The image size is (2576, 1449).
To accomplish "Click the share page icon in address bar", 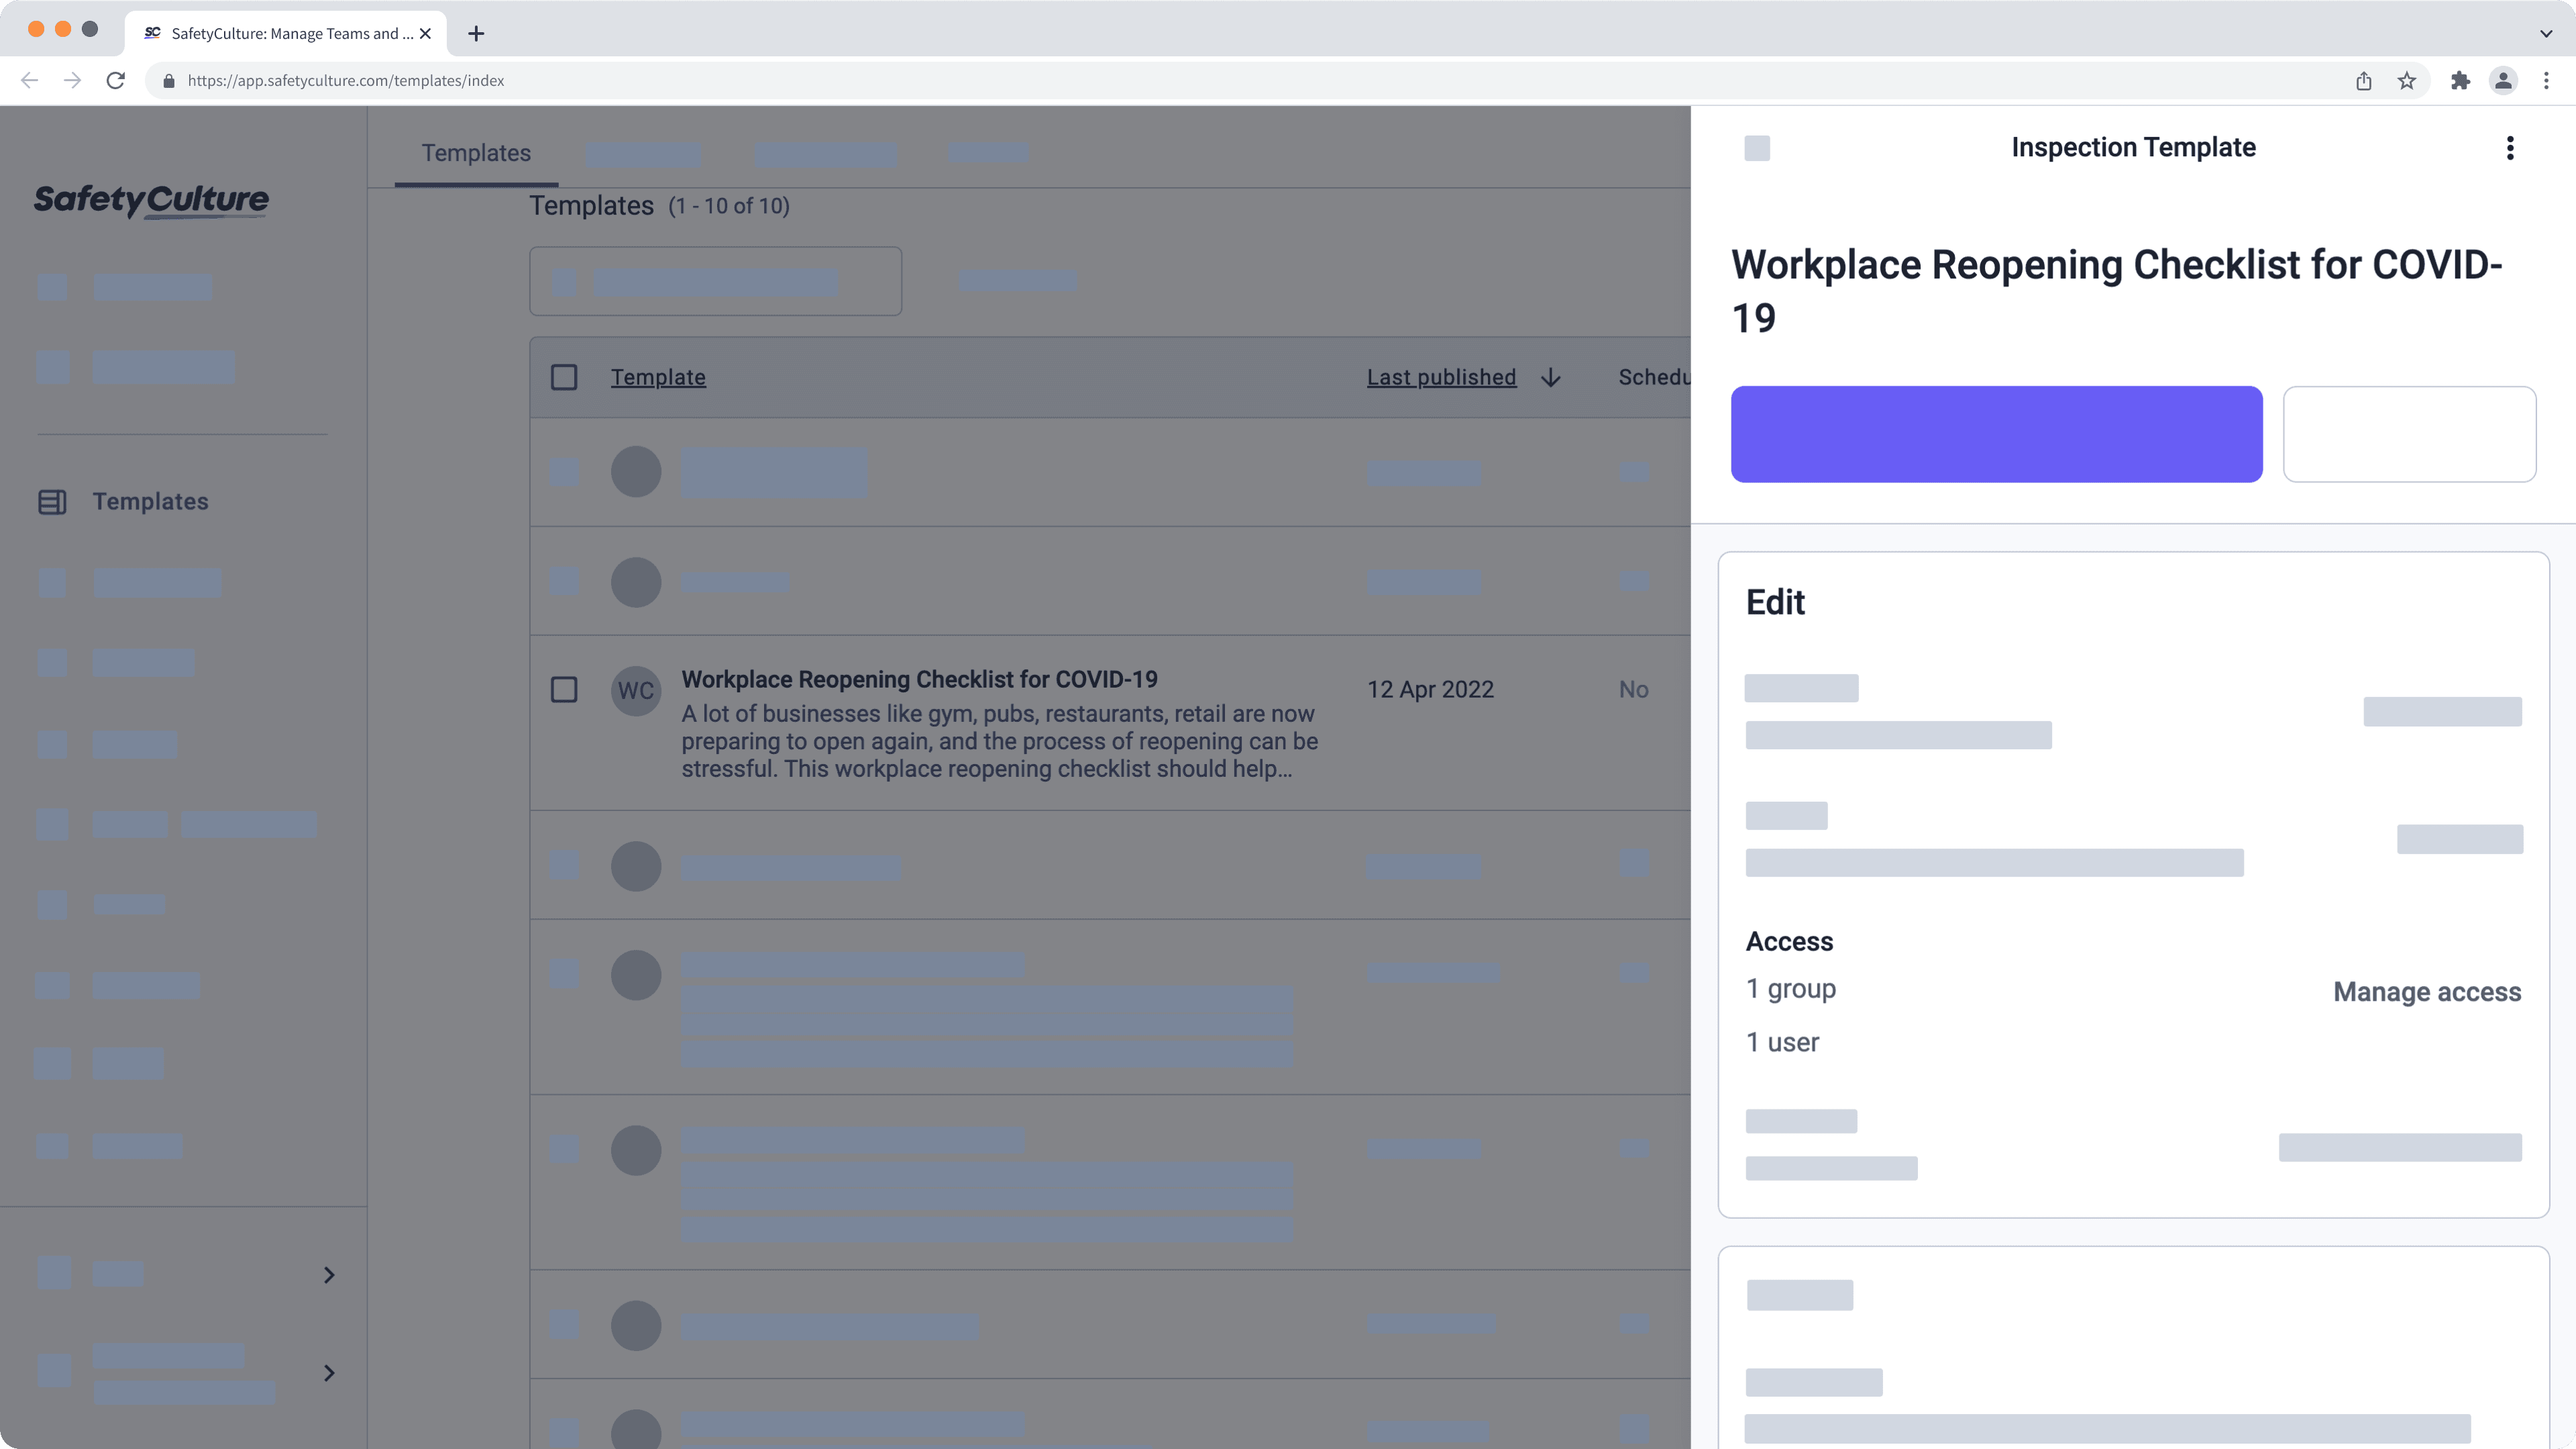I will 2363,81.
